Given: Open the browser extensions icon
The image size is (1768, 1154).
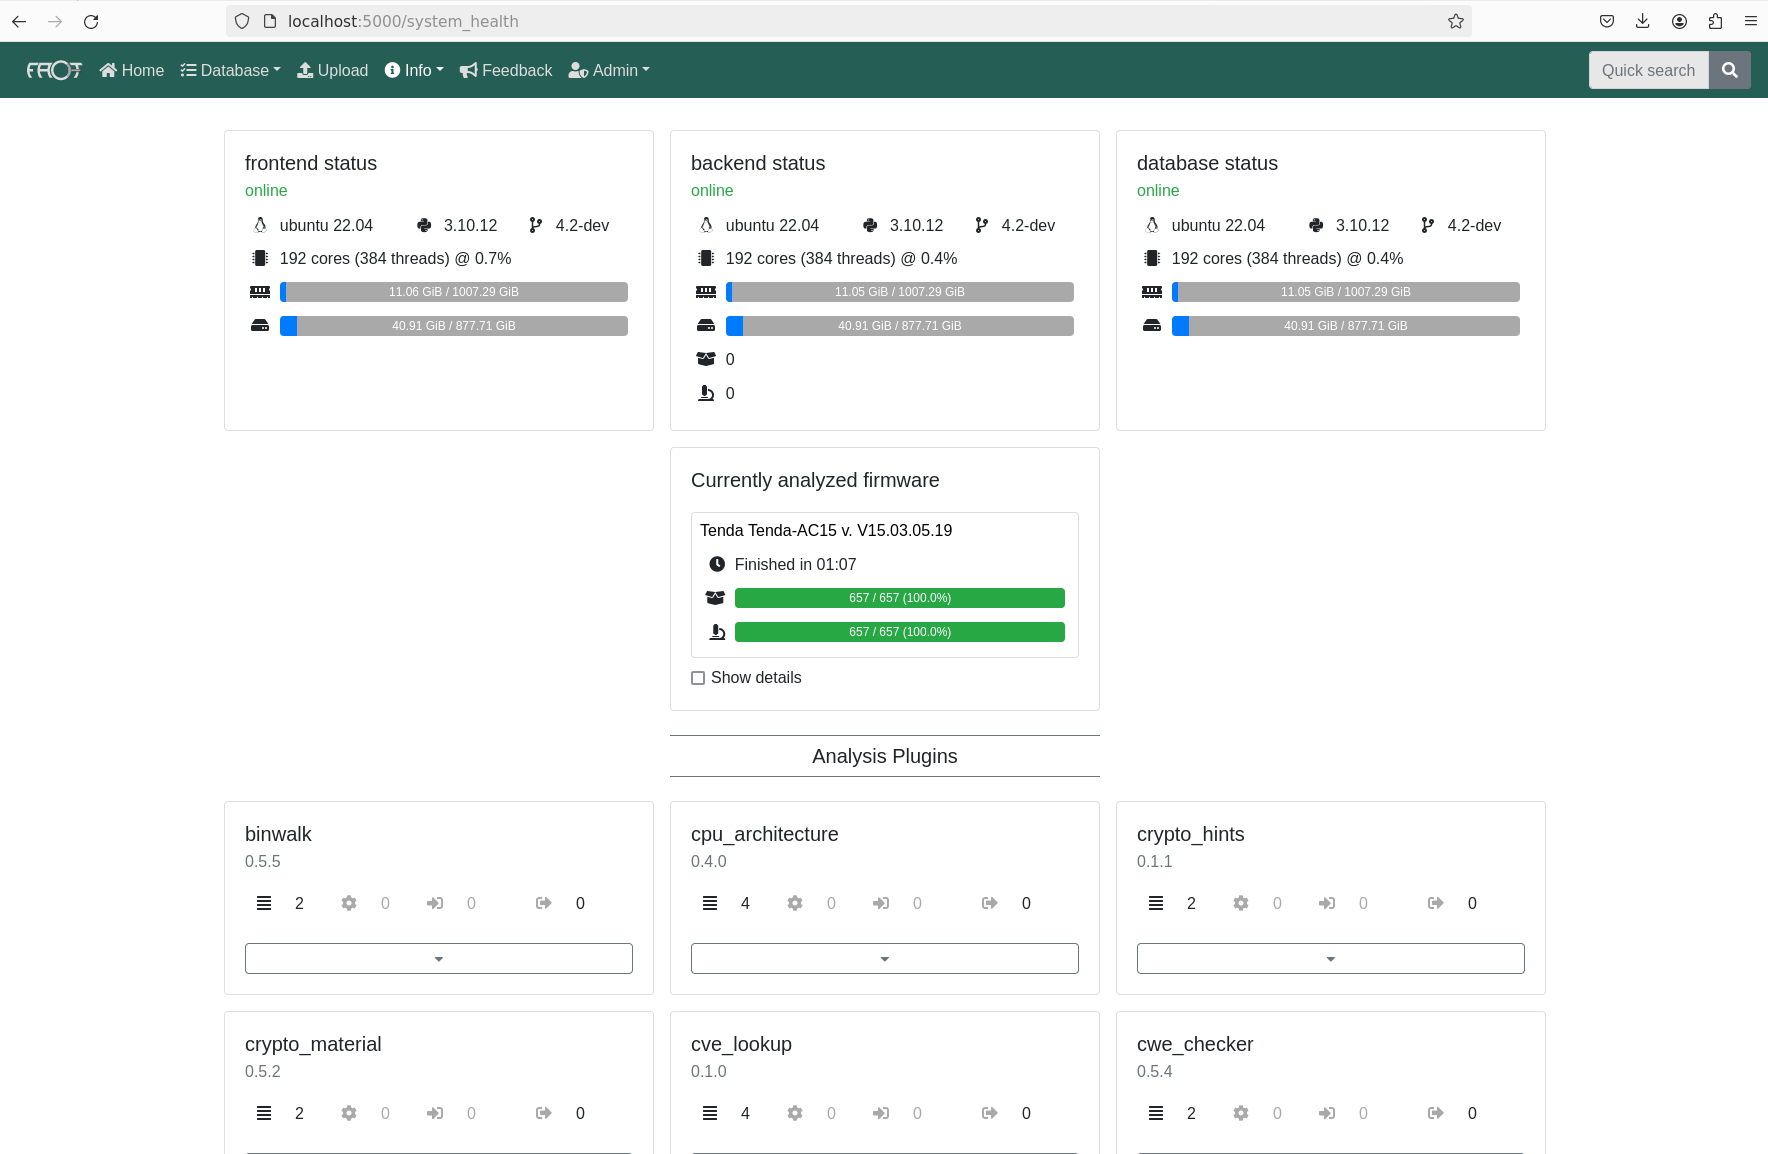Looking at the screenshot, I should pos(1715,21).
